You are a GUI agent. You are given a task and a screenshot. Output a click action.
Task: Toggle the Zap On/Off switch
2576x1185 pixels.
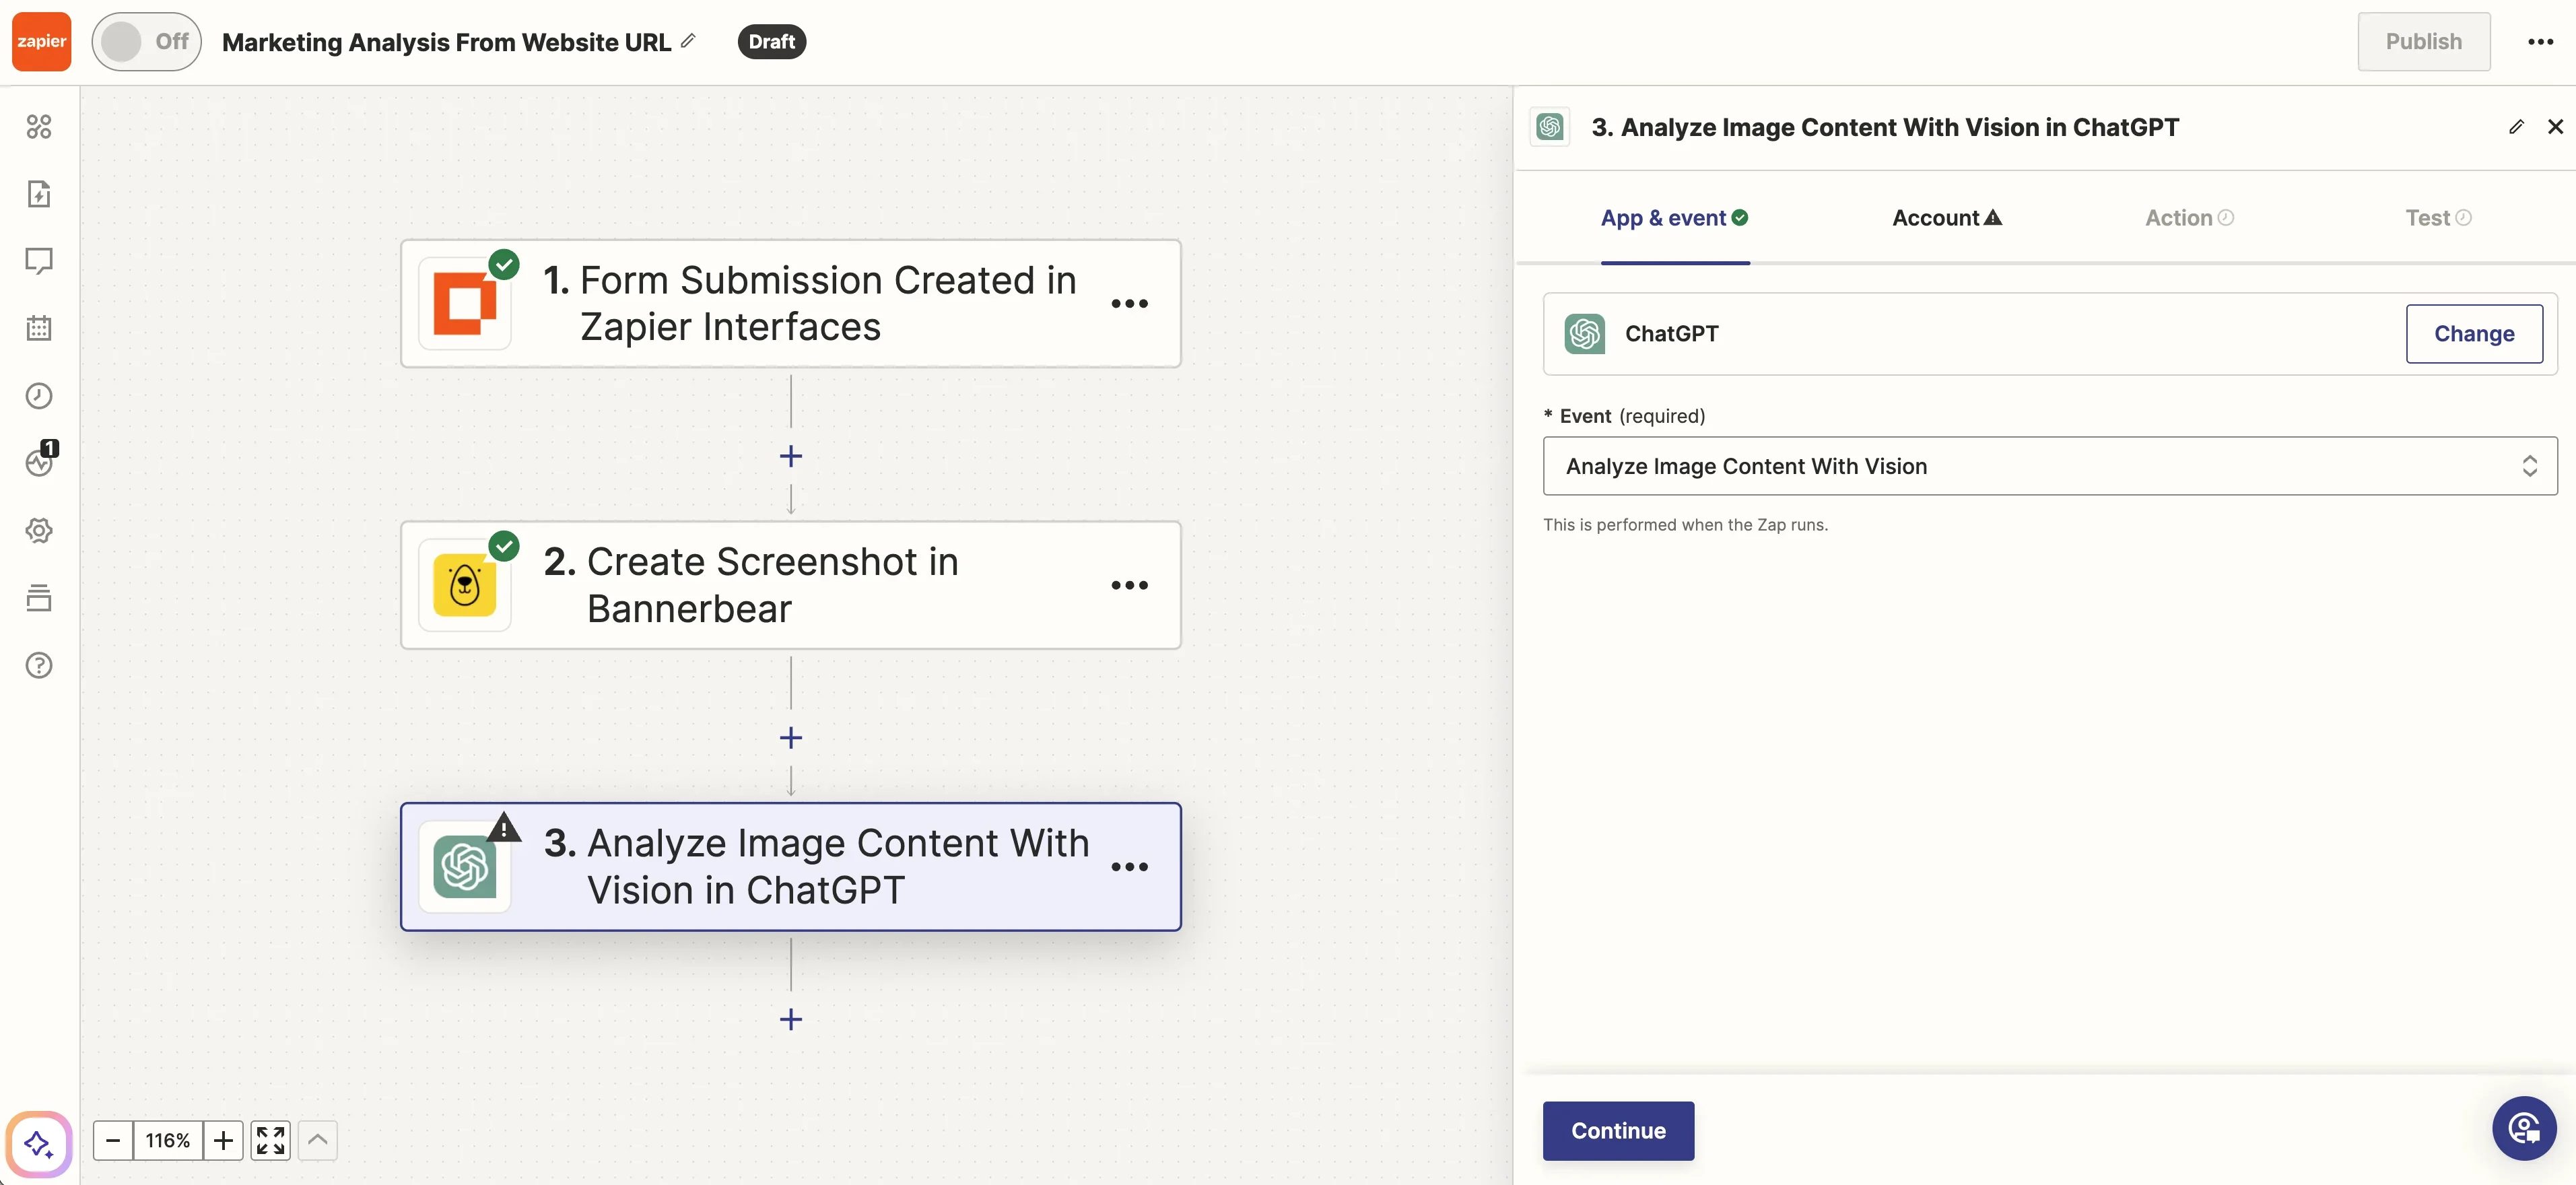(x=146, y=41)
